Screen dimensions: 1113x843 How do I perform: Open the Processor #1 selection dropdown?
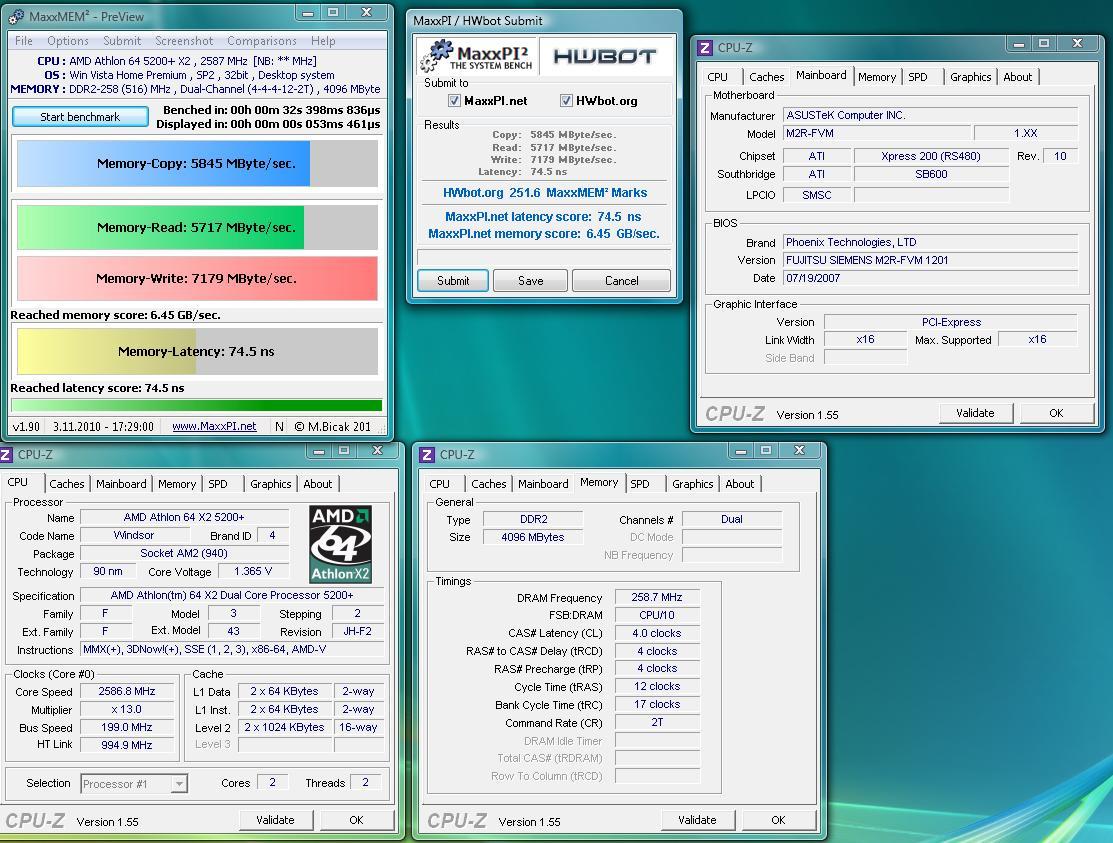(x=134, y=783)
